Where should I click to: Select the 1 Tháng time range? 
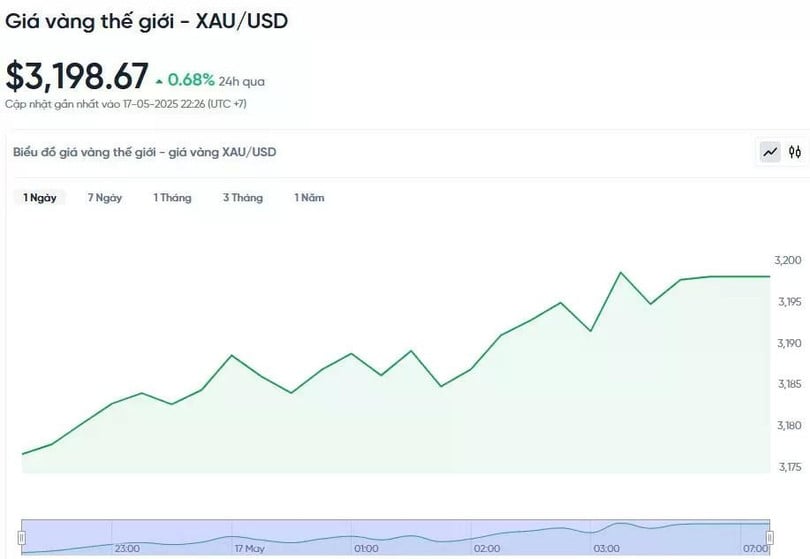tap(172, 197)
